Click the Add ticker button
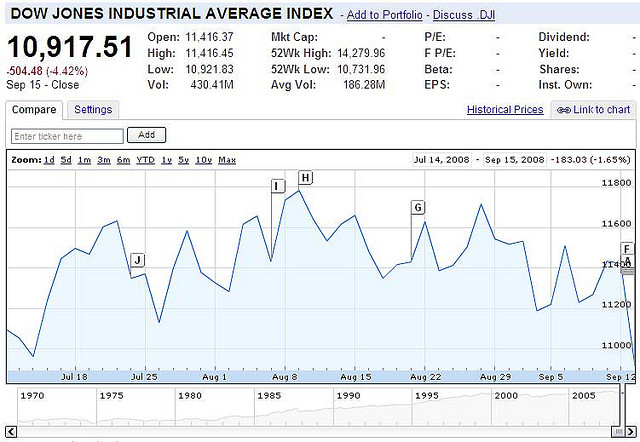The height and width of the screenshot is (442, 640). 147,135
